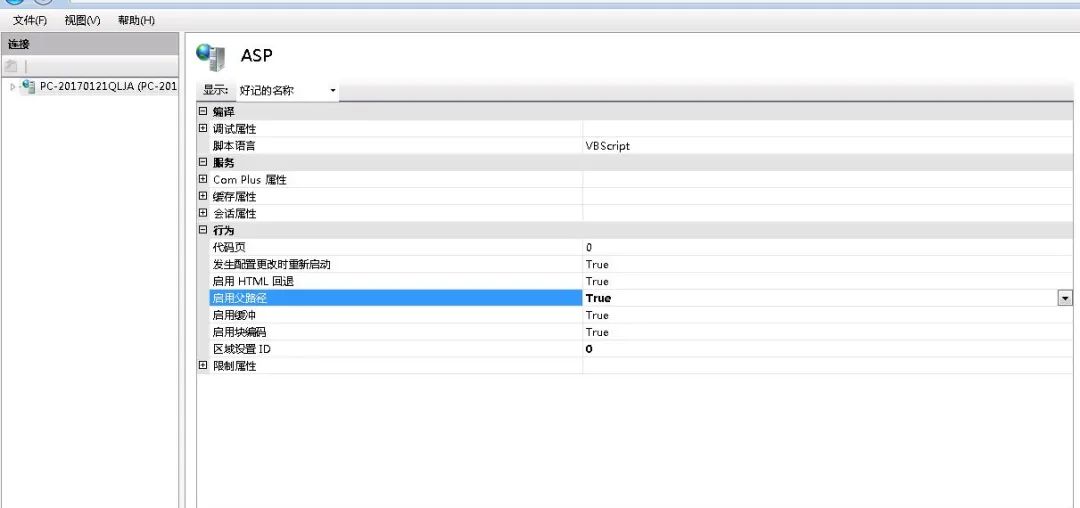Select the 启用缓冲 property row
The width and height of the screenshot is (1080, 508).
click(390, 315)
